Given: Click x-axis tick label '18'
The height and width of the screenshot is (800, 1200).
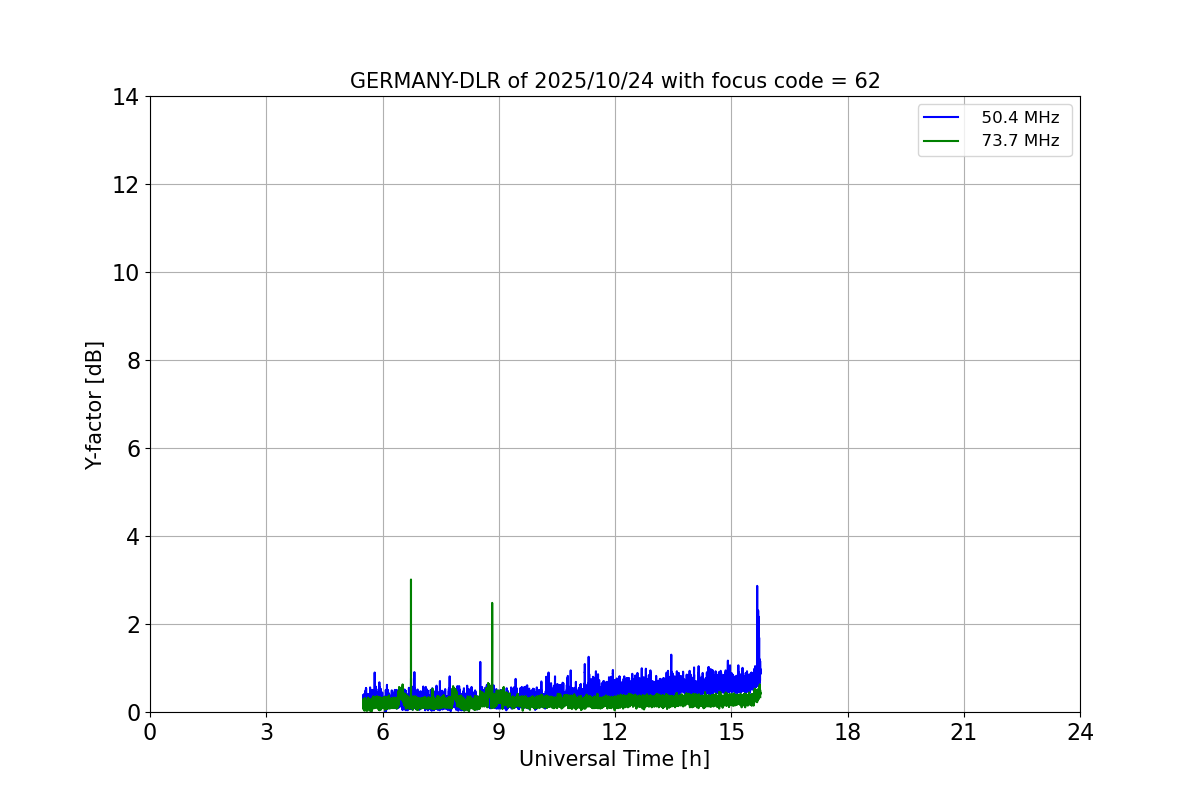Looking at the screenshot, I should coord(848,733).
